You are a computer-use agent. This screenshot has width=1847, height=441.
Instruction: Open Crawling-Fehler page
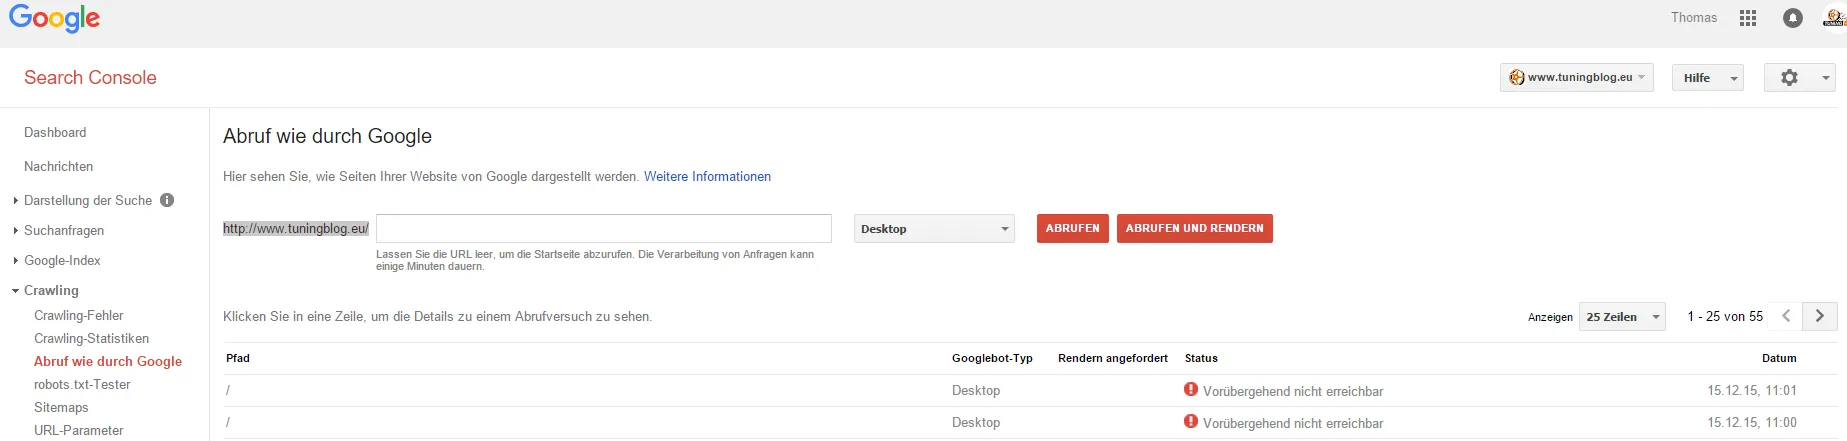[79, 315]
